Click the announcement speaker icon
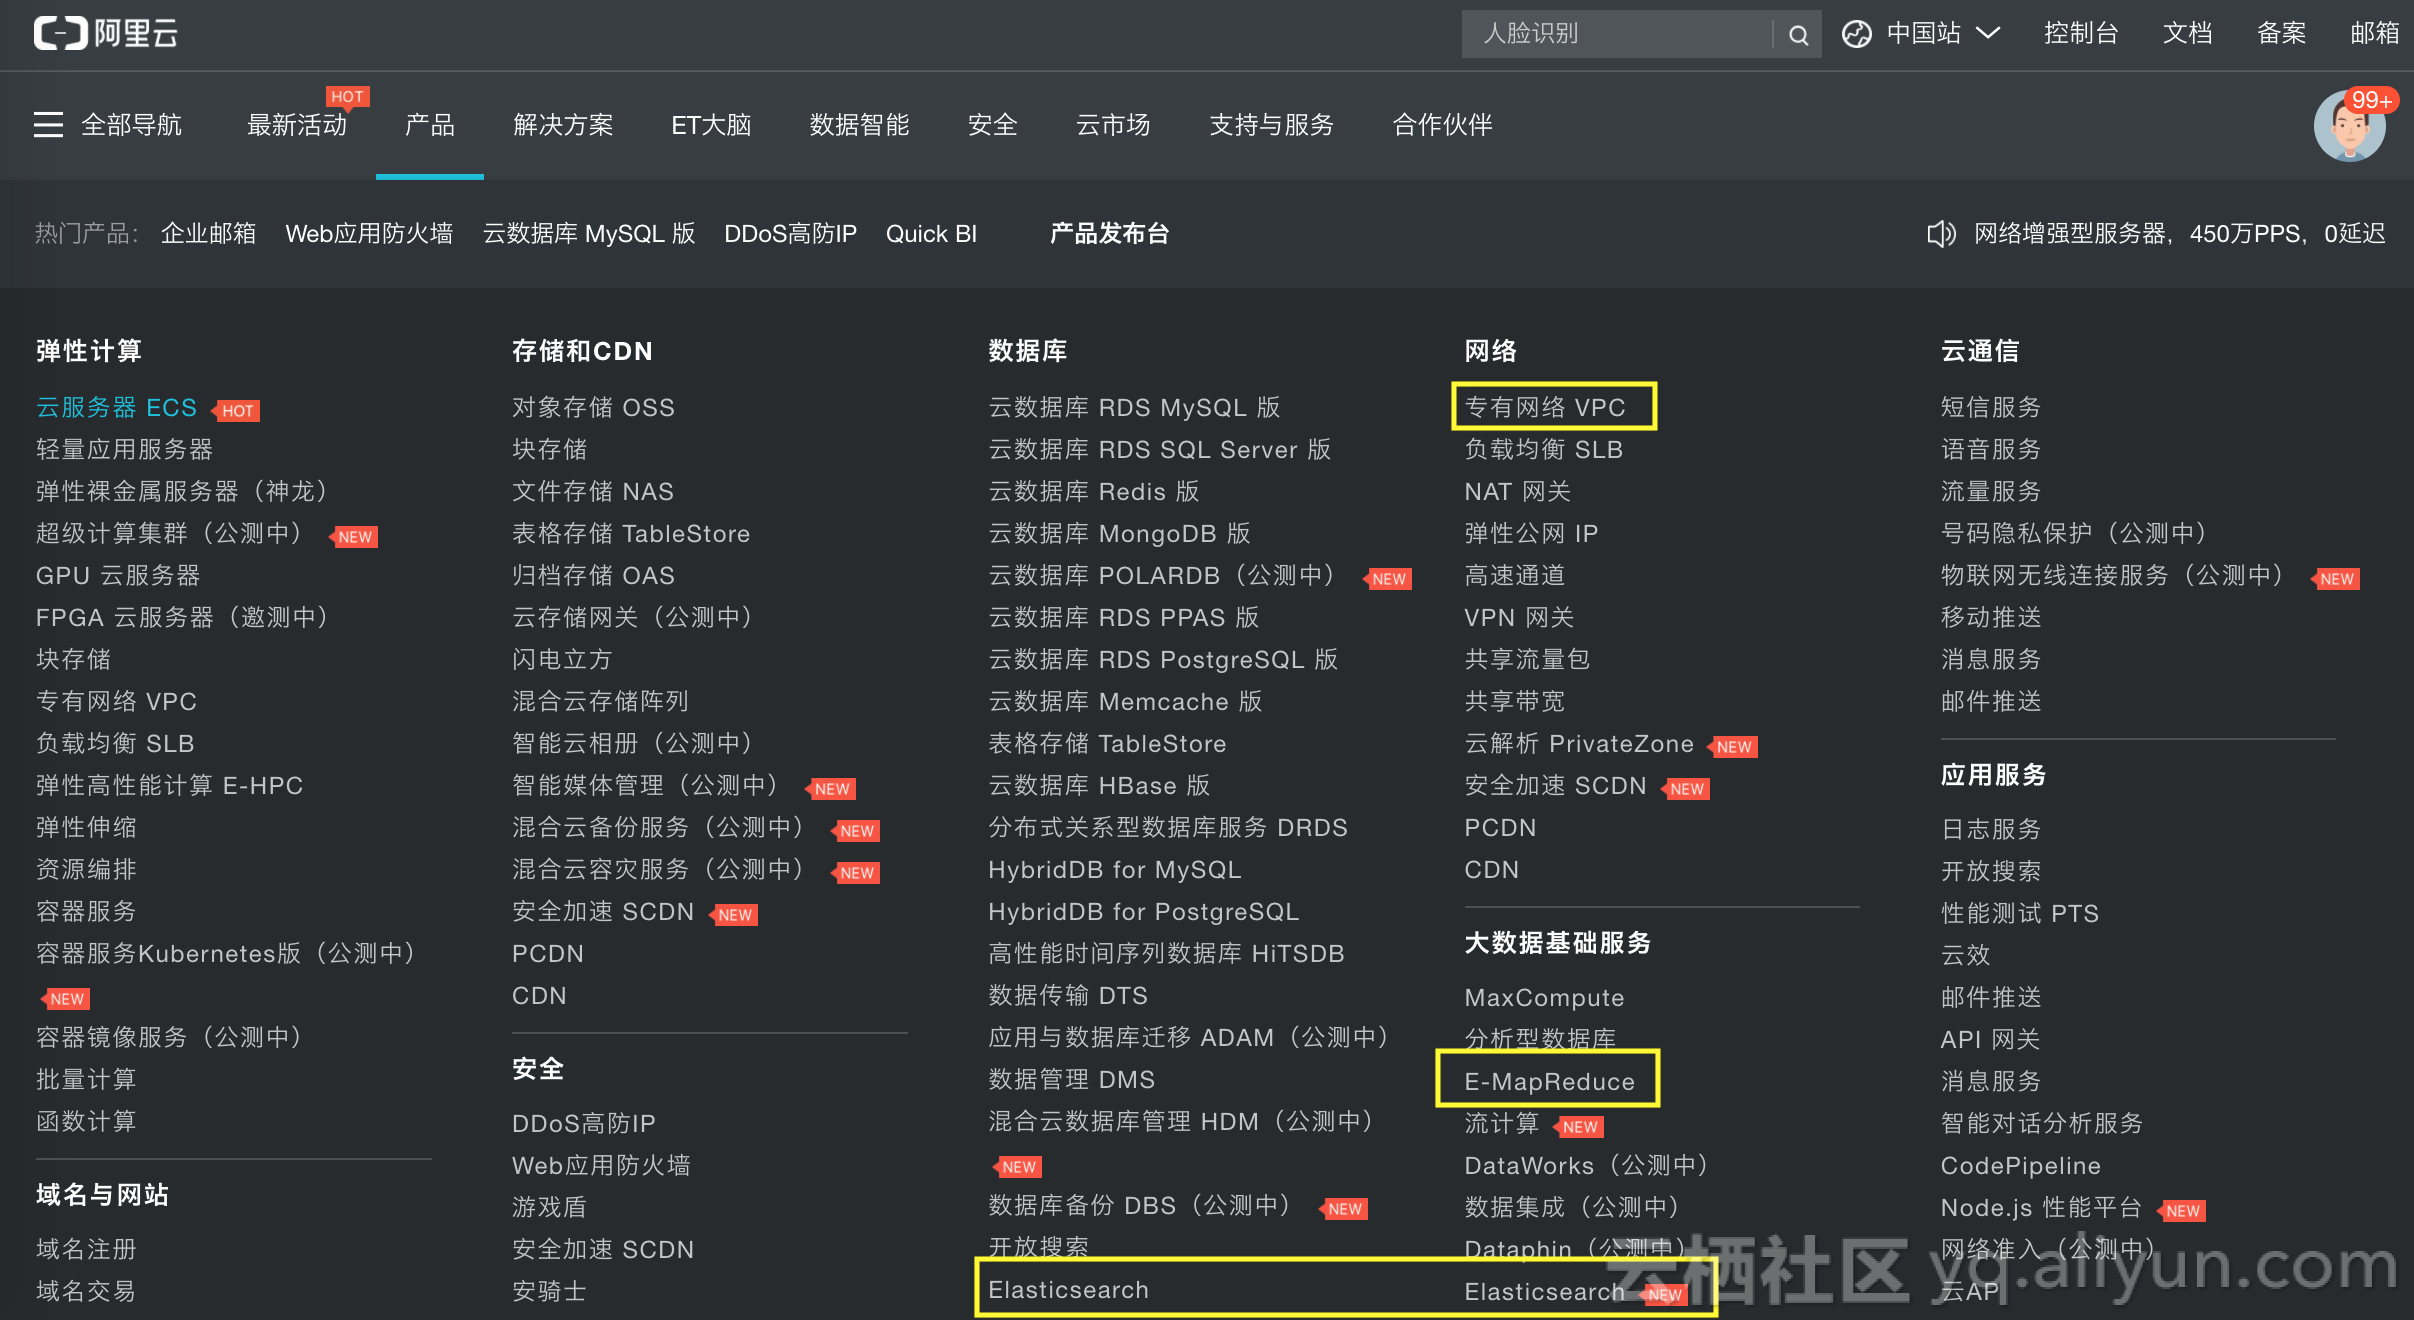This screenshot has width=2414, height=1320. (x=1940, y=234)
